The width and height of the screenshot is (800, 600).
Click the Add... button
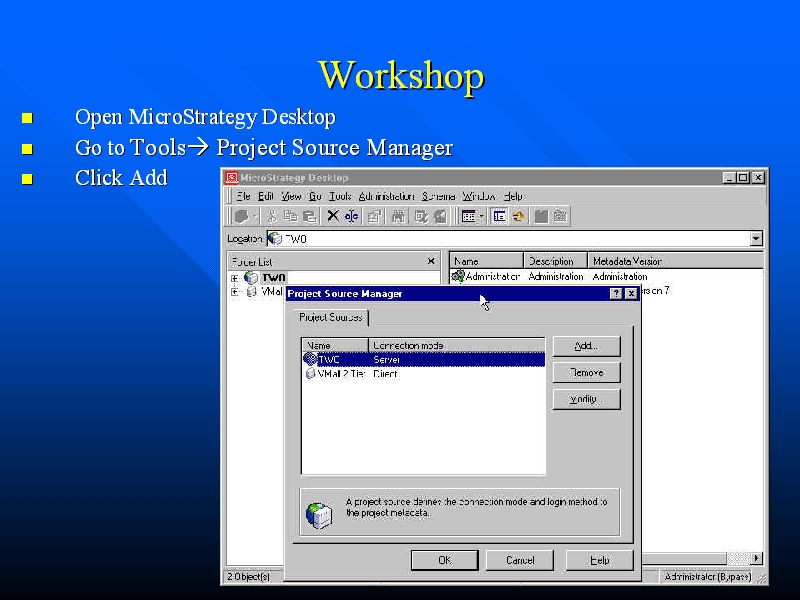[x=586, y=346]
